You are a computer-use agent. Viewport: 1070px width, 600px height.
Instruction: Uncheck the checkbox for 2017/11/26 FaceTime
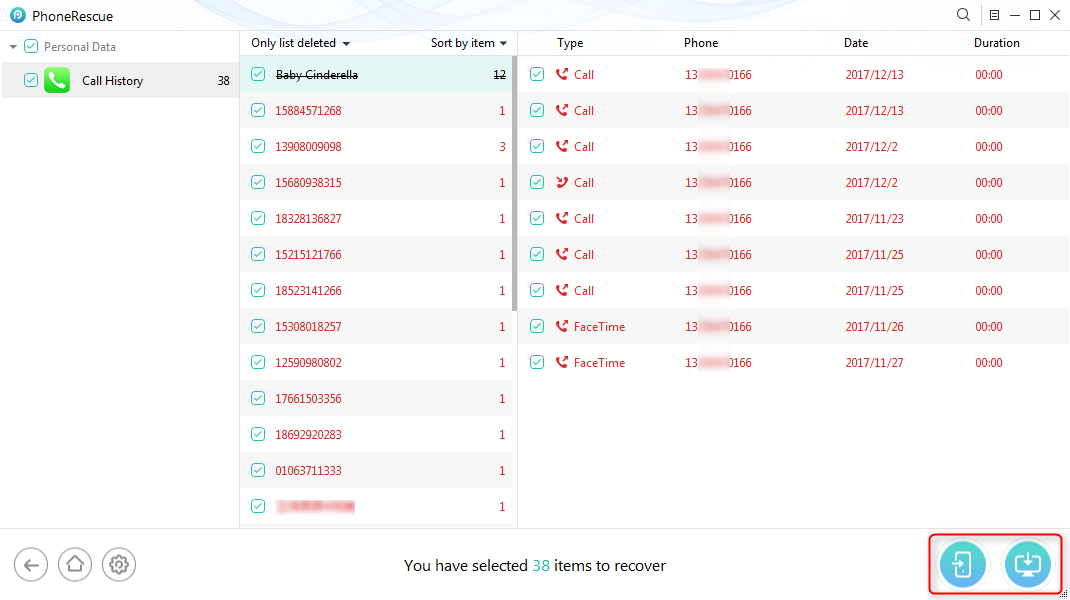tap(537, 326)
